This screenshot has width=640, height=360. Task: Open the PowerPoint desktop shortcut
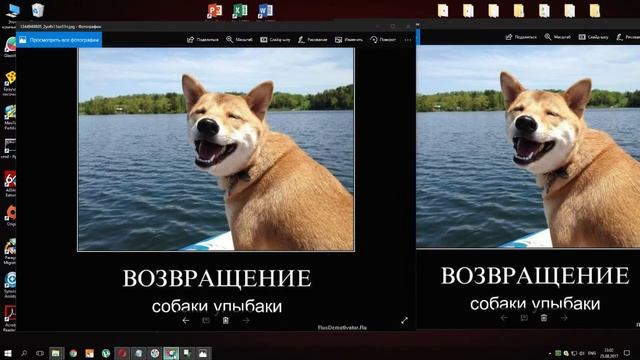(215, 11)
